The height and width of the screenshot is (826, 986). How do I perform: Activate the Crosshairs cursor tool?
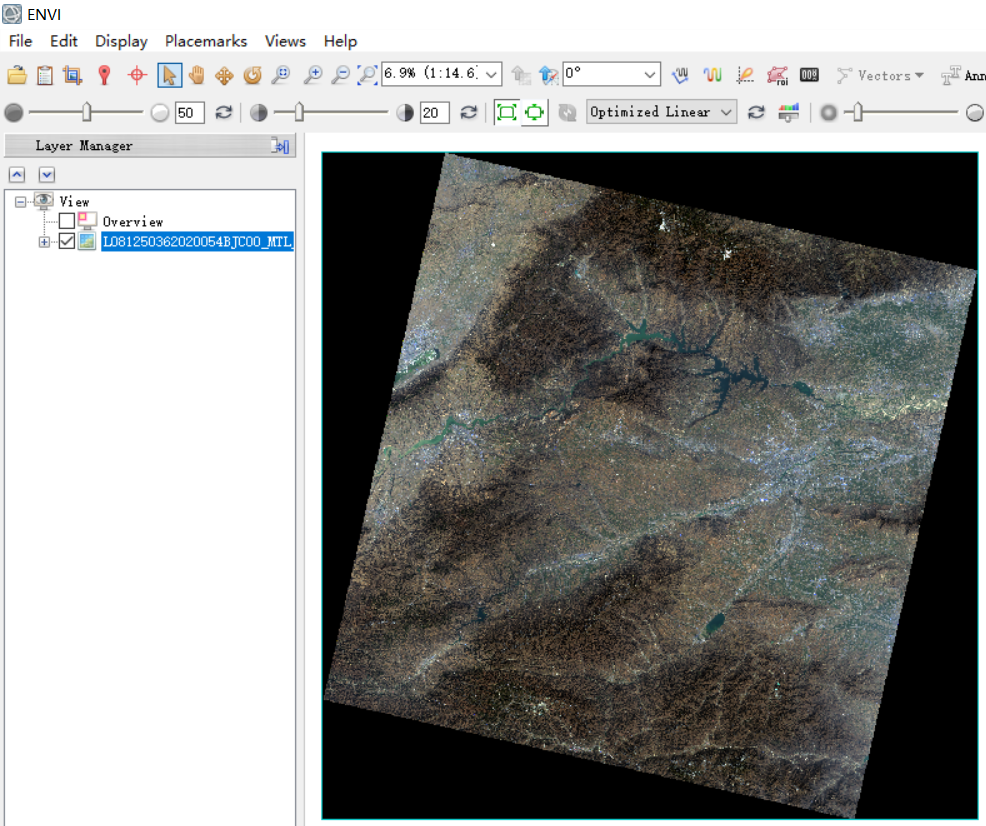[x=137, y=75]
